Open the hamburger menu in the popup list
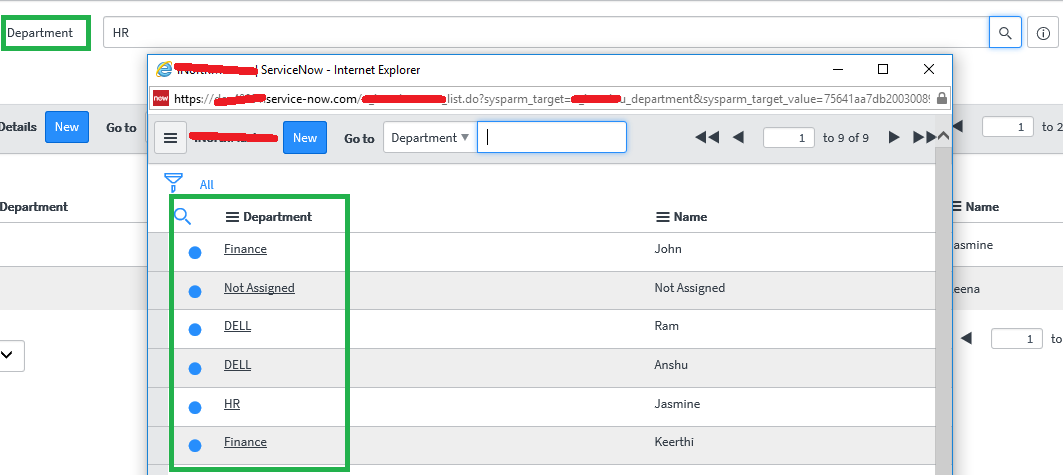 tap(171, 138)
